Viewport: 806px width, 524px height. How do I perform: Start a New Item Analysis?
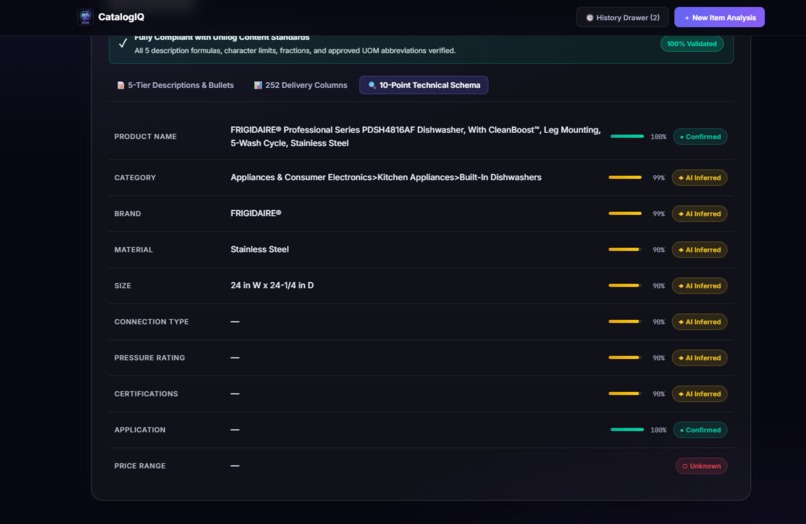pos(719,17)
